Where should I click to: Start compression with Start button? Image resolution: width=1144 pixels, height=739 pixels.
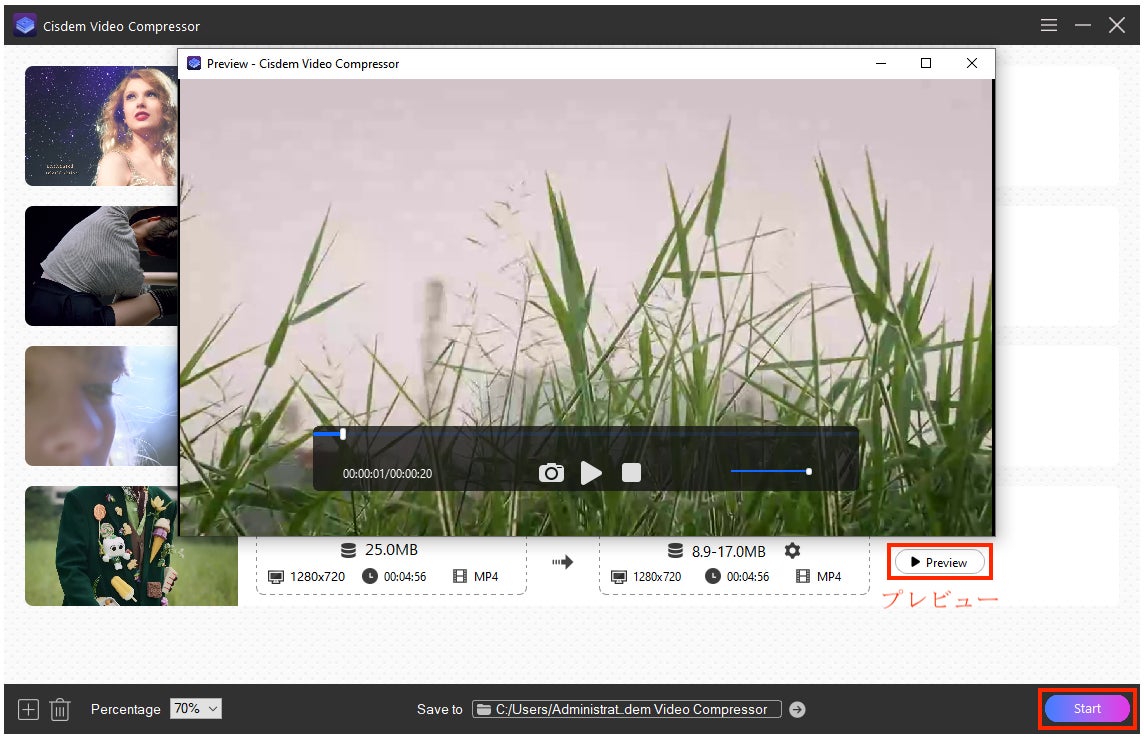point(1086,708)
